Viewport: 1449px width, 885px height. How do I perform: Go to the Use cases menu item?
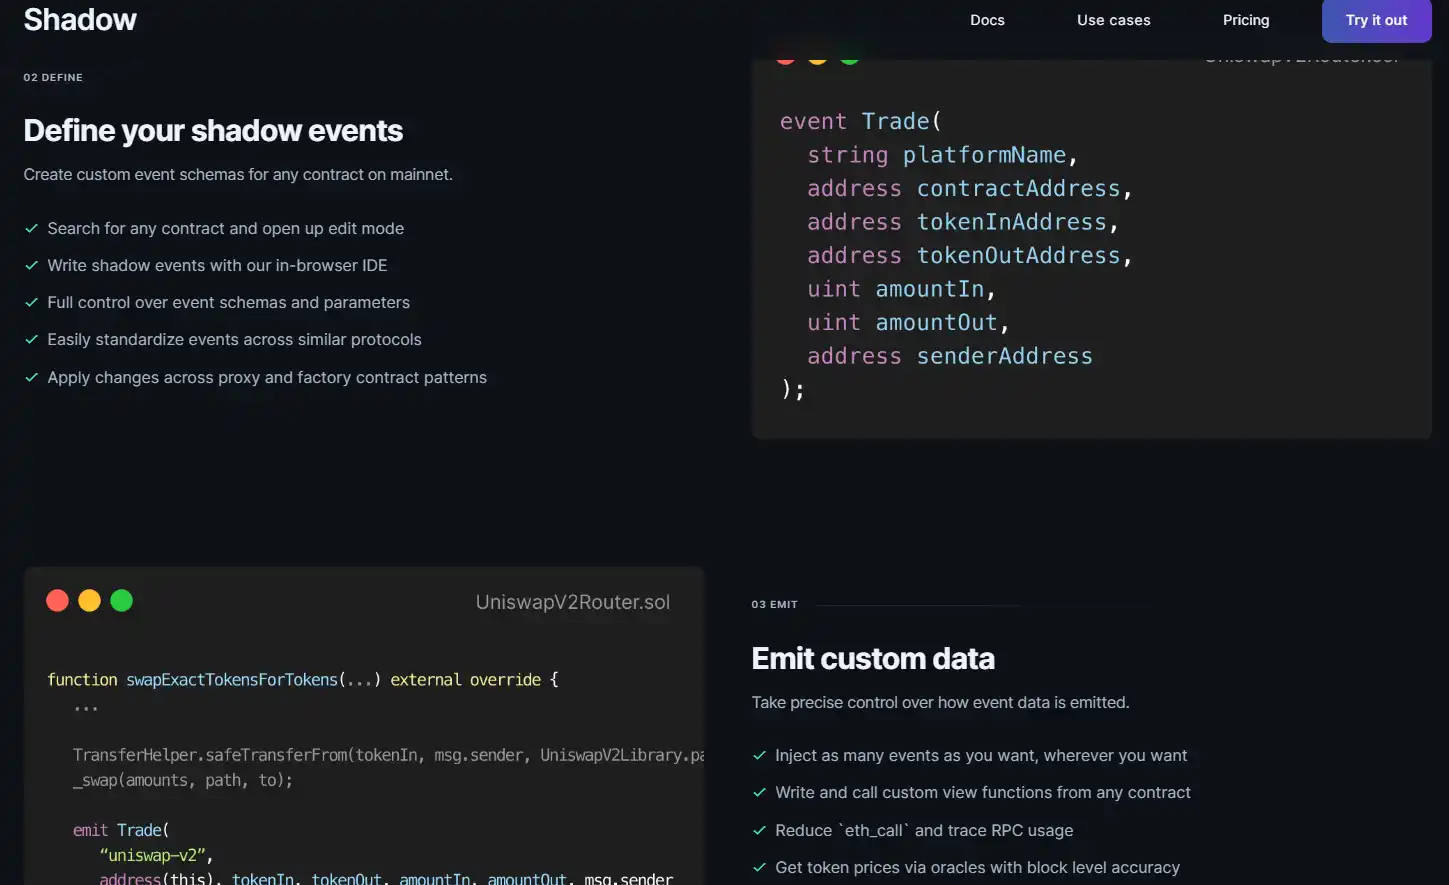click(x=1113, y=20)
